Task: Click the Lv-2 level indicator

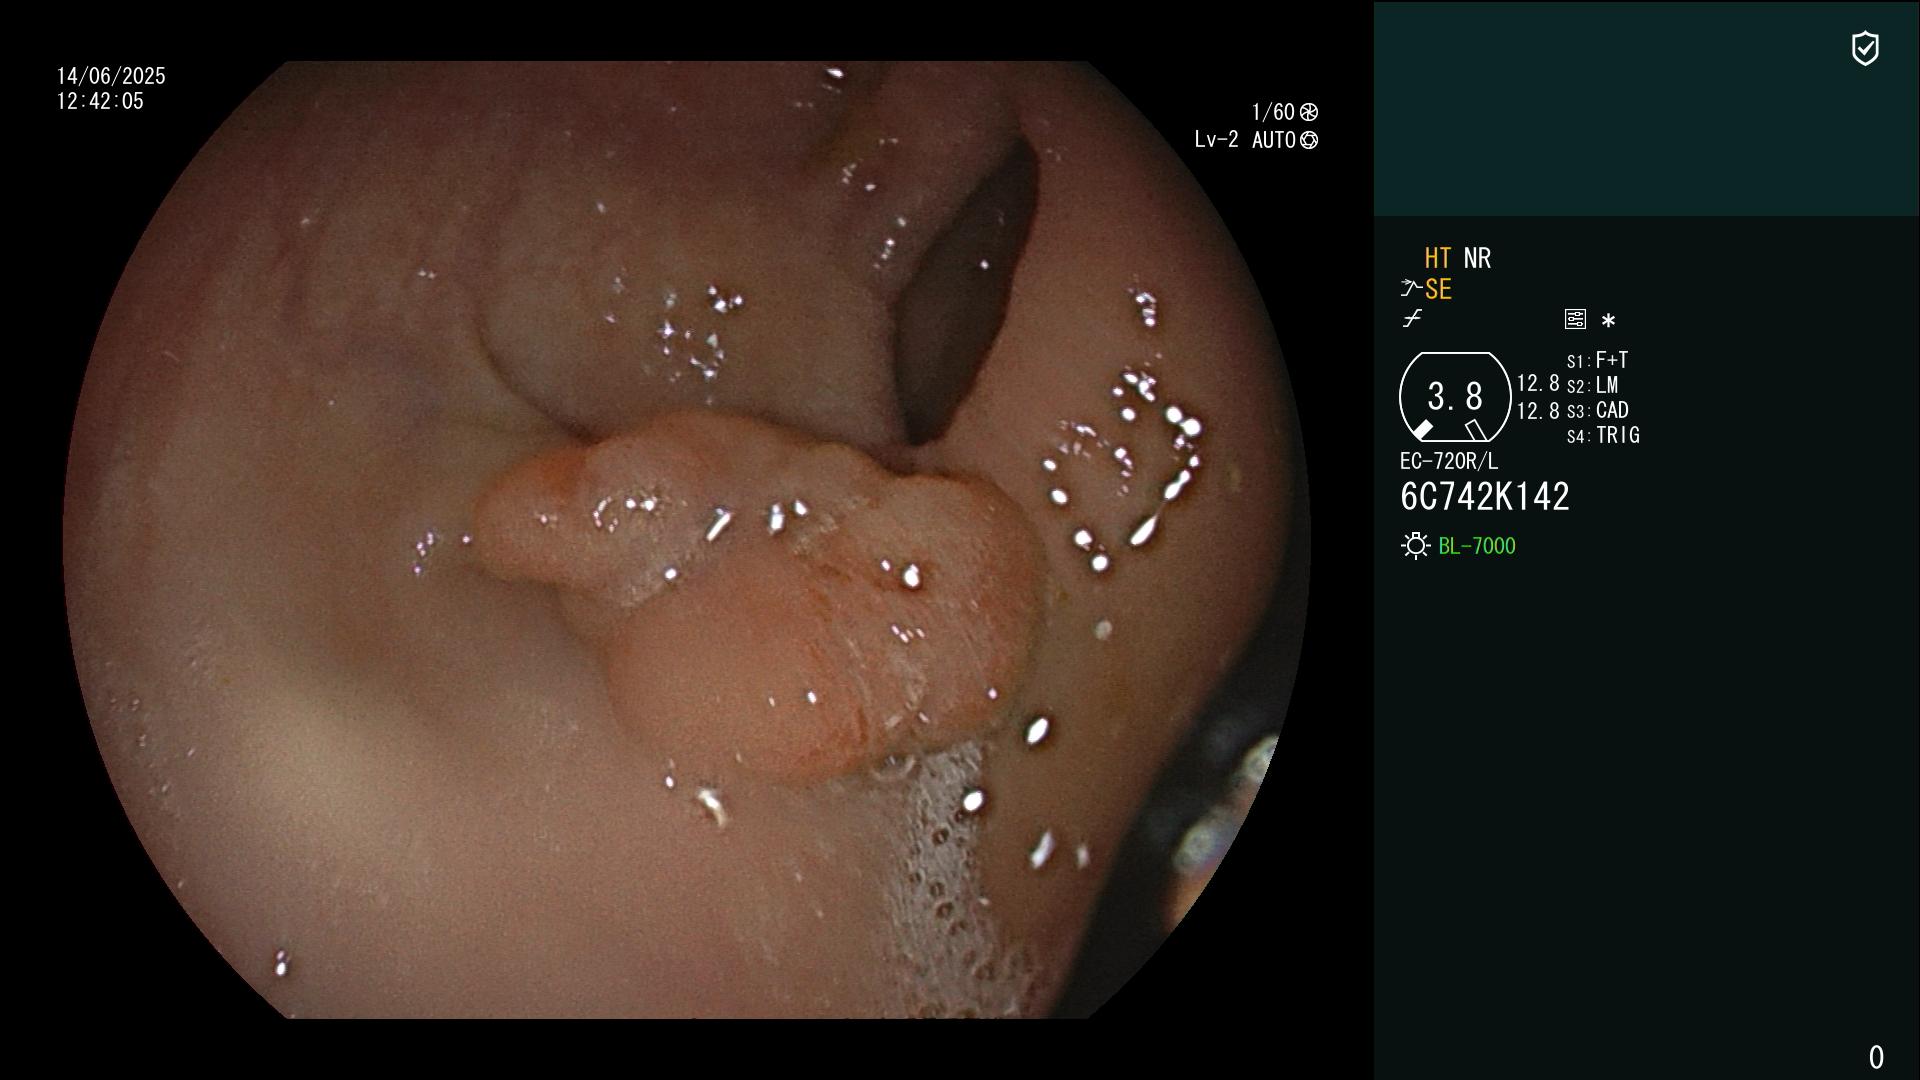Action: 1216,140
